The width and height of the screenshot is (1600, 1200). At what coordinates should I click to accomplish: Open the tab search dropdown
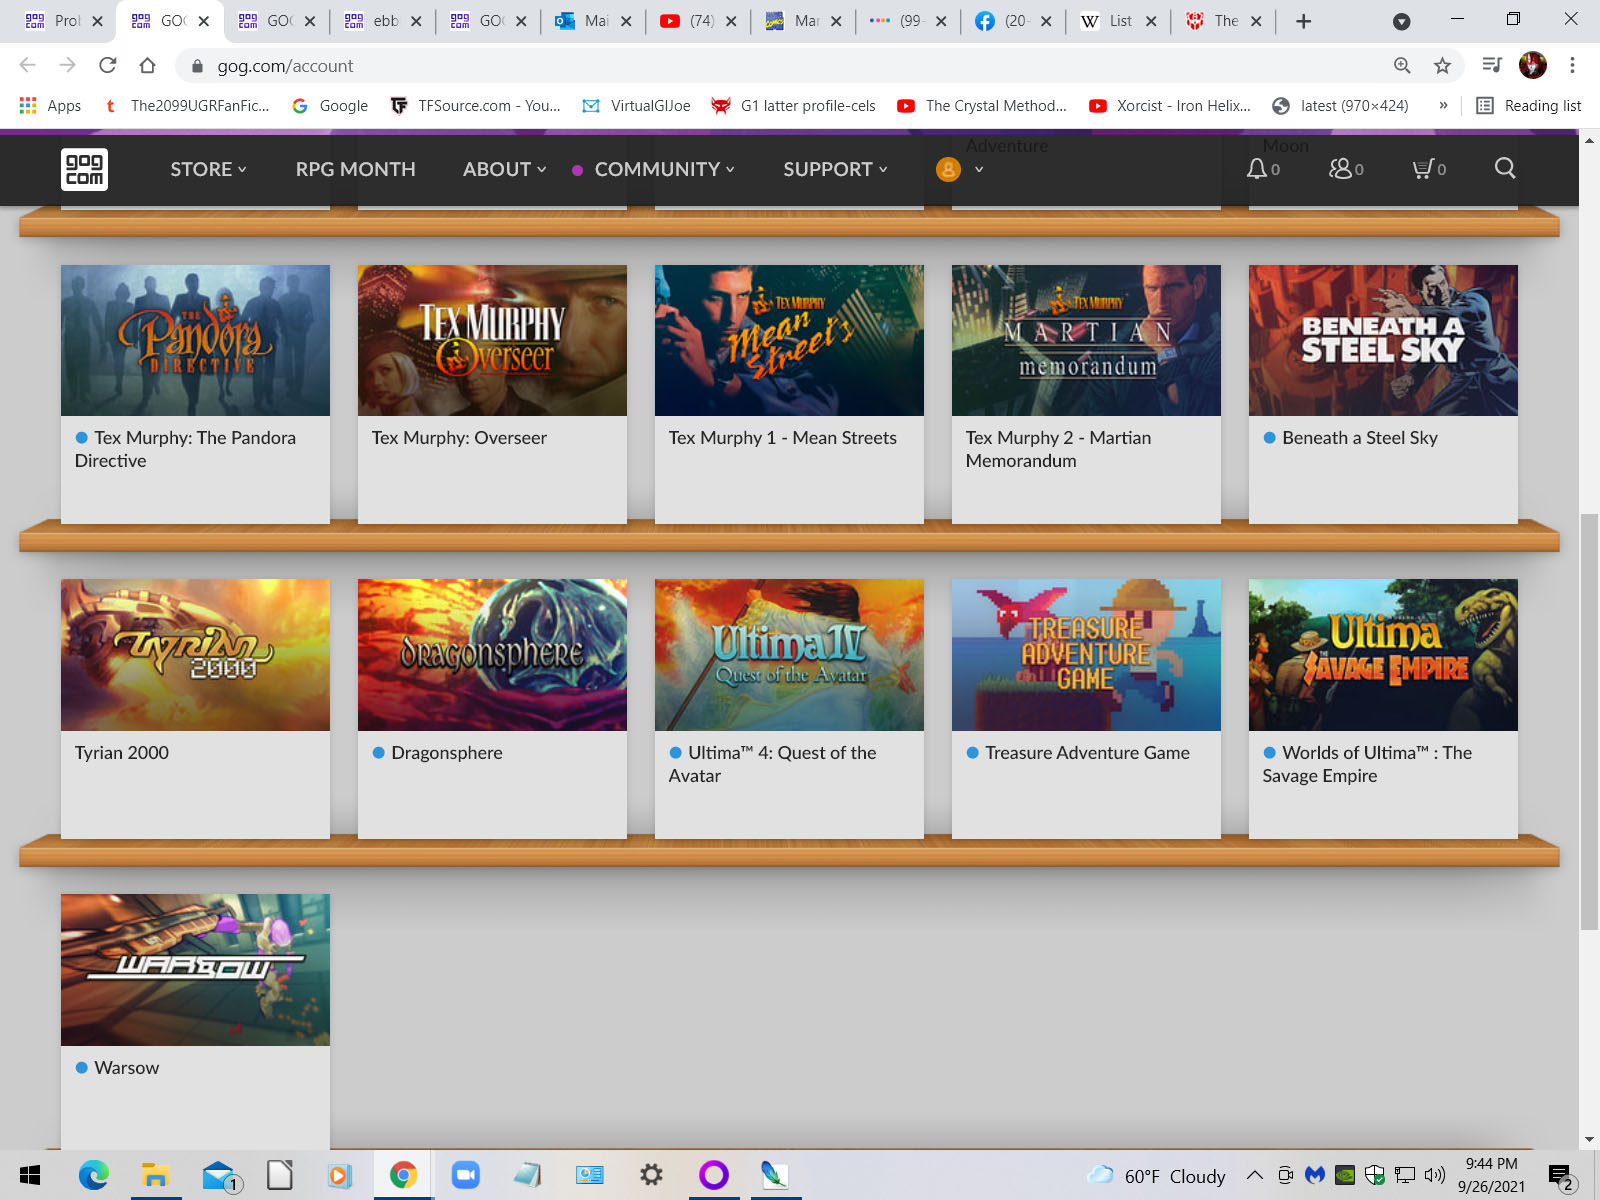1401,21
